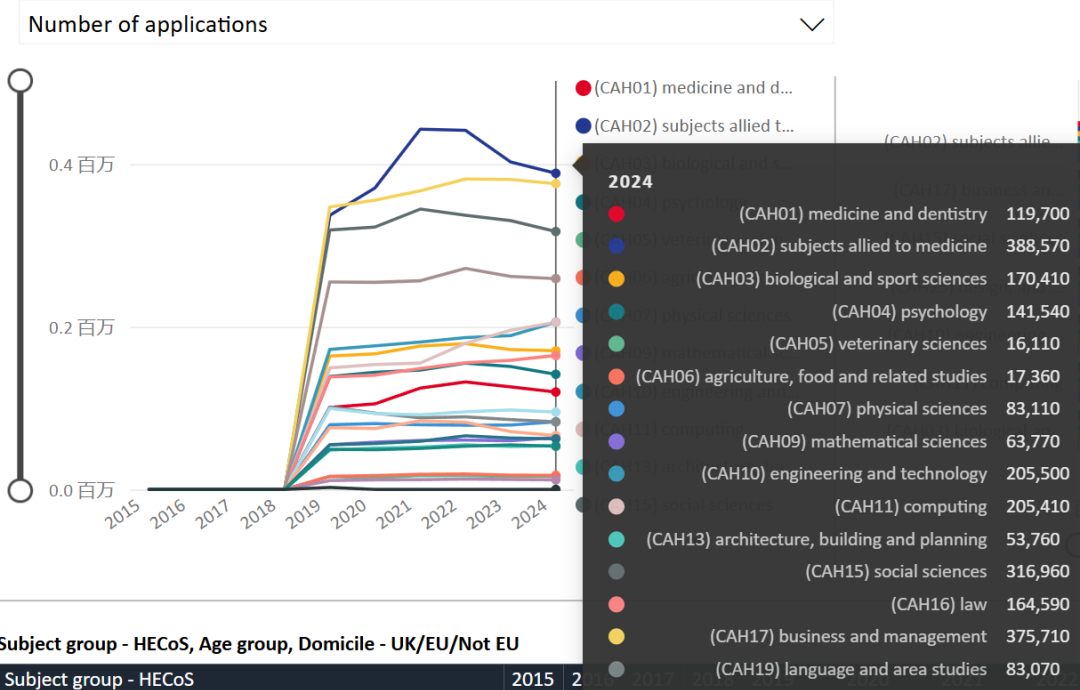Click the Subject group - HECoS column header
1080x690 pixels.
point(100,680)
